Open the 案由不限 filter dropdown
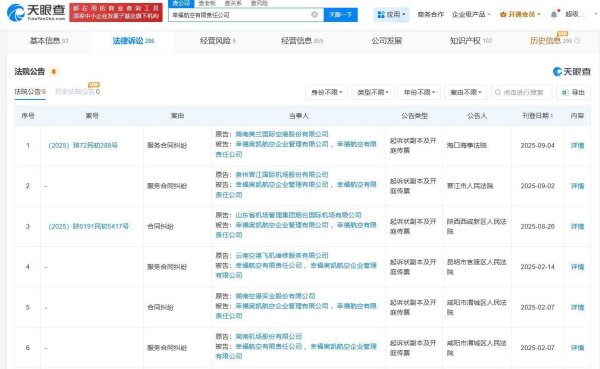The width and height of the screenshot is (600, 369). pos(466,92)
